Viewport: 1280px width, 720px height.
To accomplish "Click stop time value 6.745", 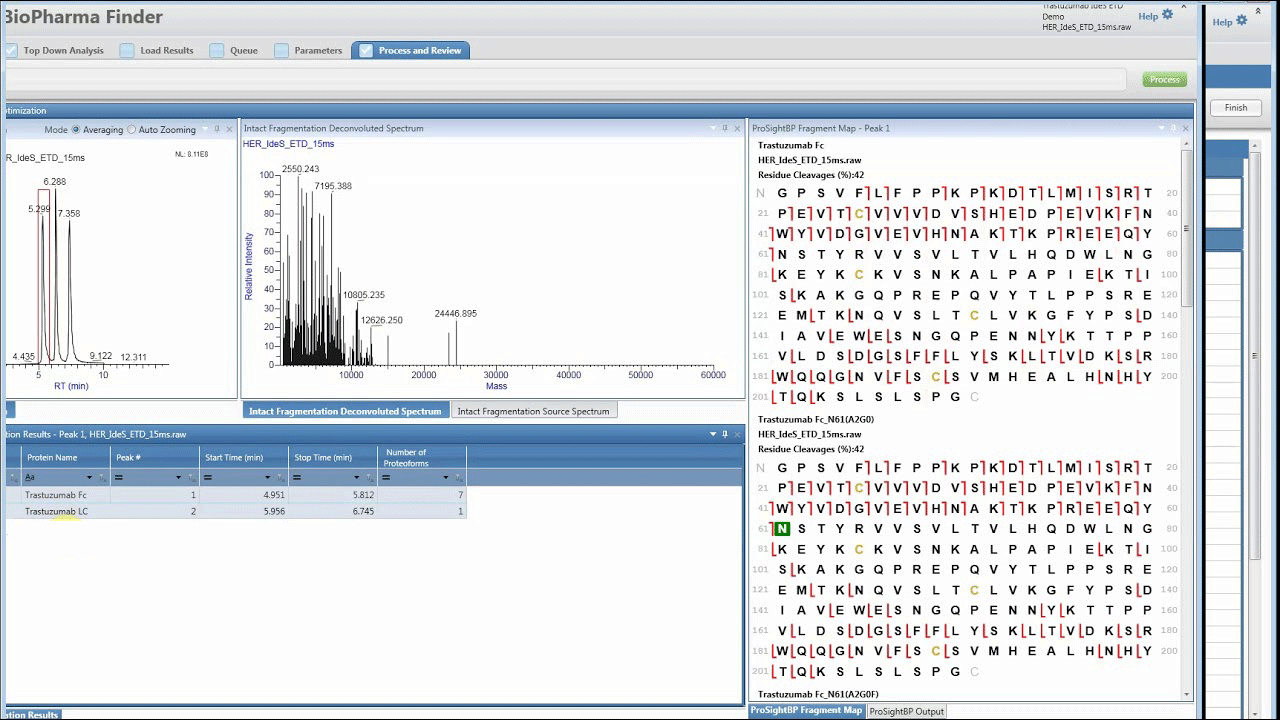I will pos(363,511).
